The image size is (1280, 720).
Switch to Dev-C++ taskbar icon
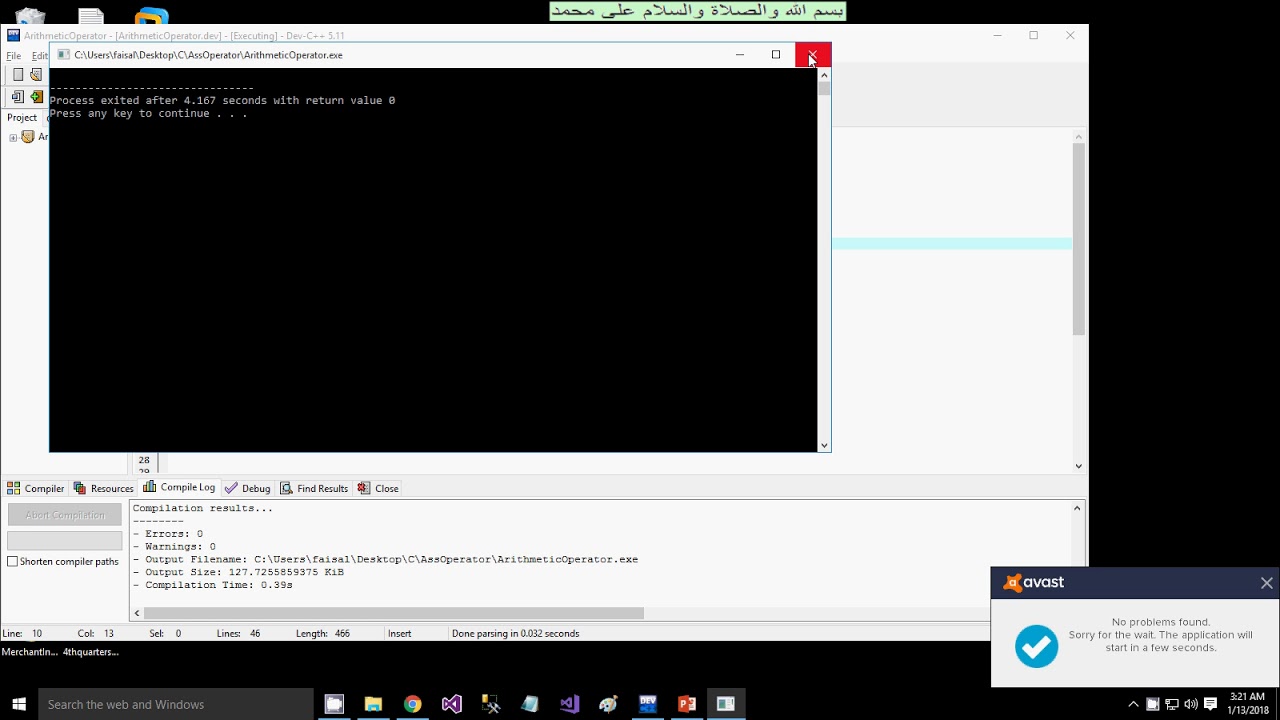(x=647, y=704)
